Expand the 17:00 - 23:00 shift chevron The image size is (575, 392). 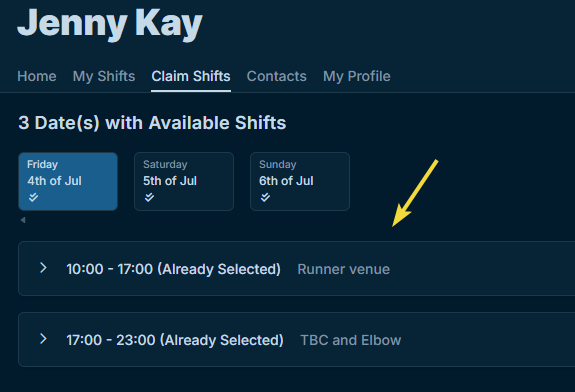[43, 338]
